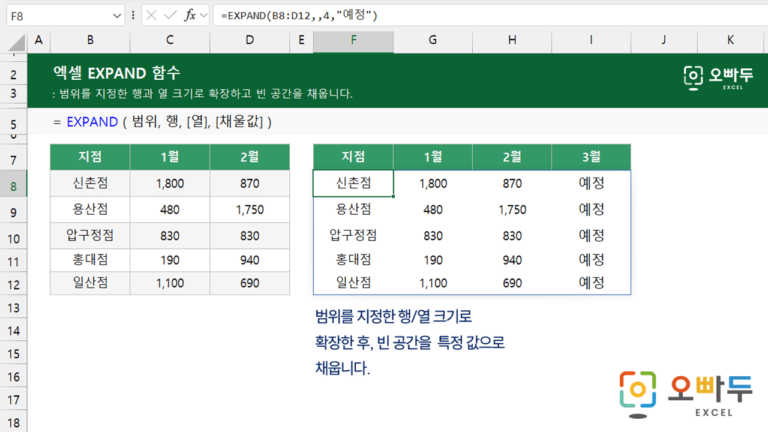Select column J header
The width and height of the screenshot is (768, 432).
(664, 40)
